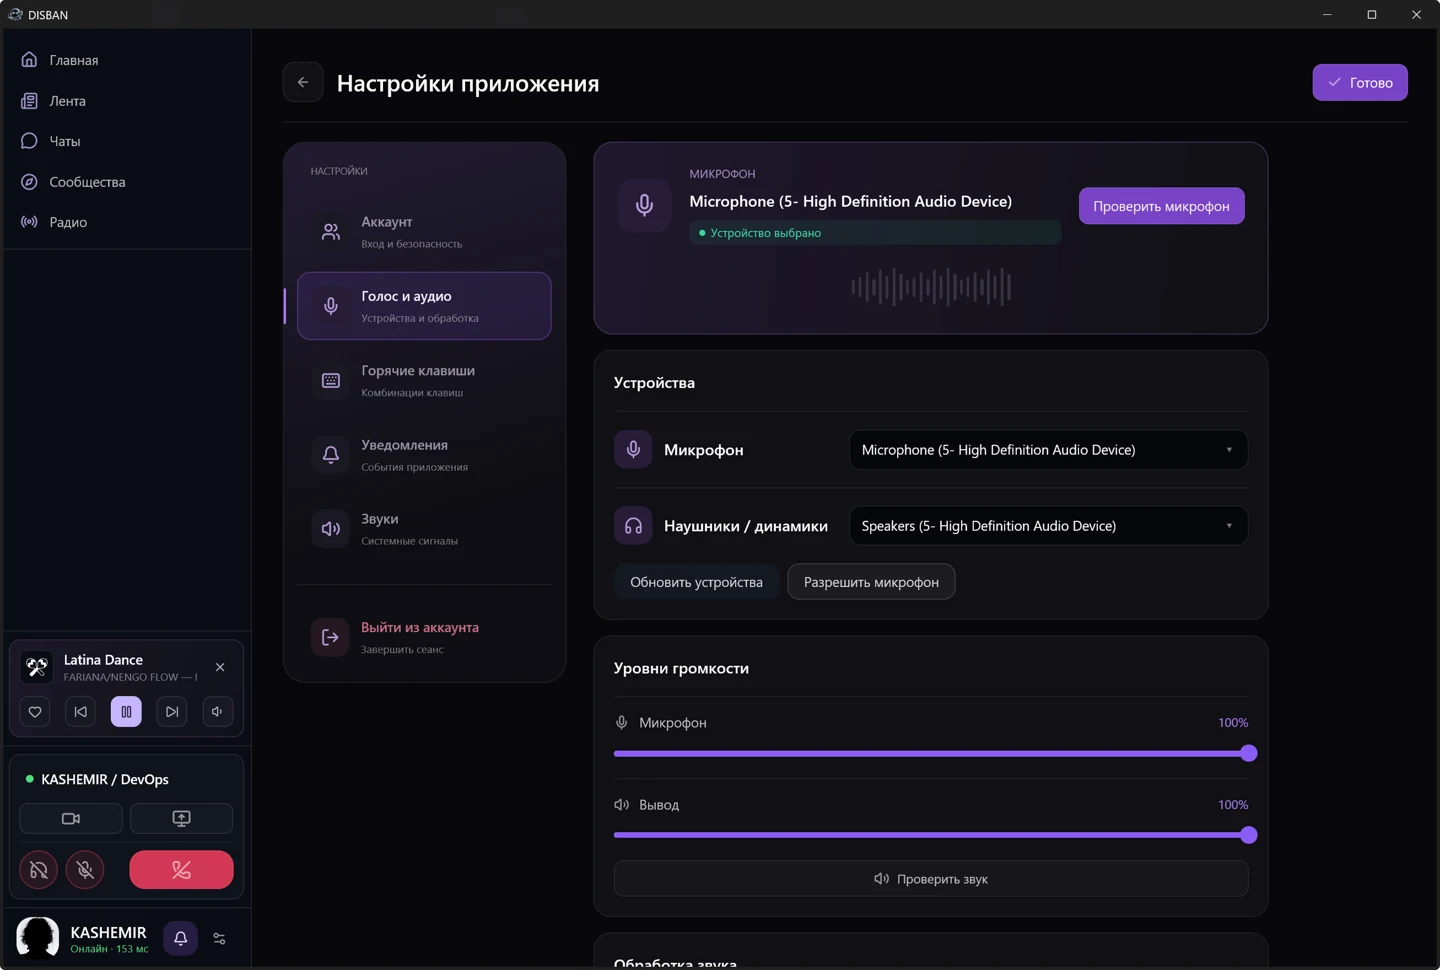The image size is (1440, 970).
Task: Open player volume control
Action: [x=217, y=712]
